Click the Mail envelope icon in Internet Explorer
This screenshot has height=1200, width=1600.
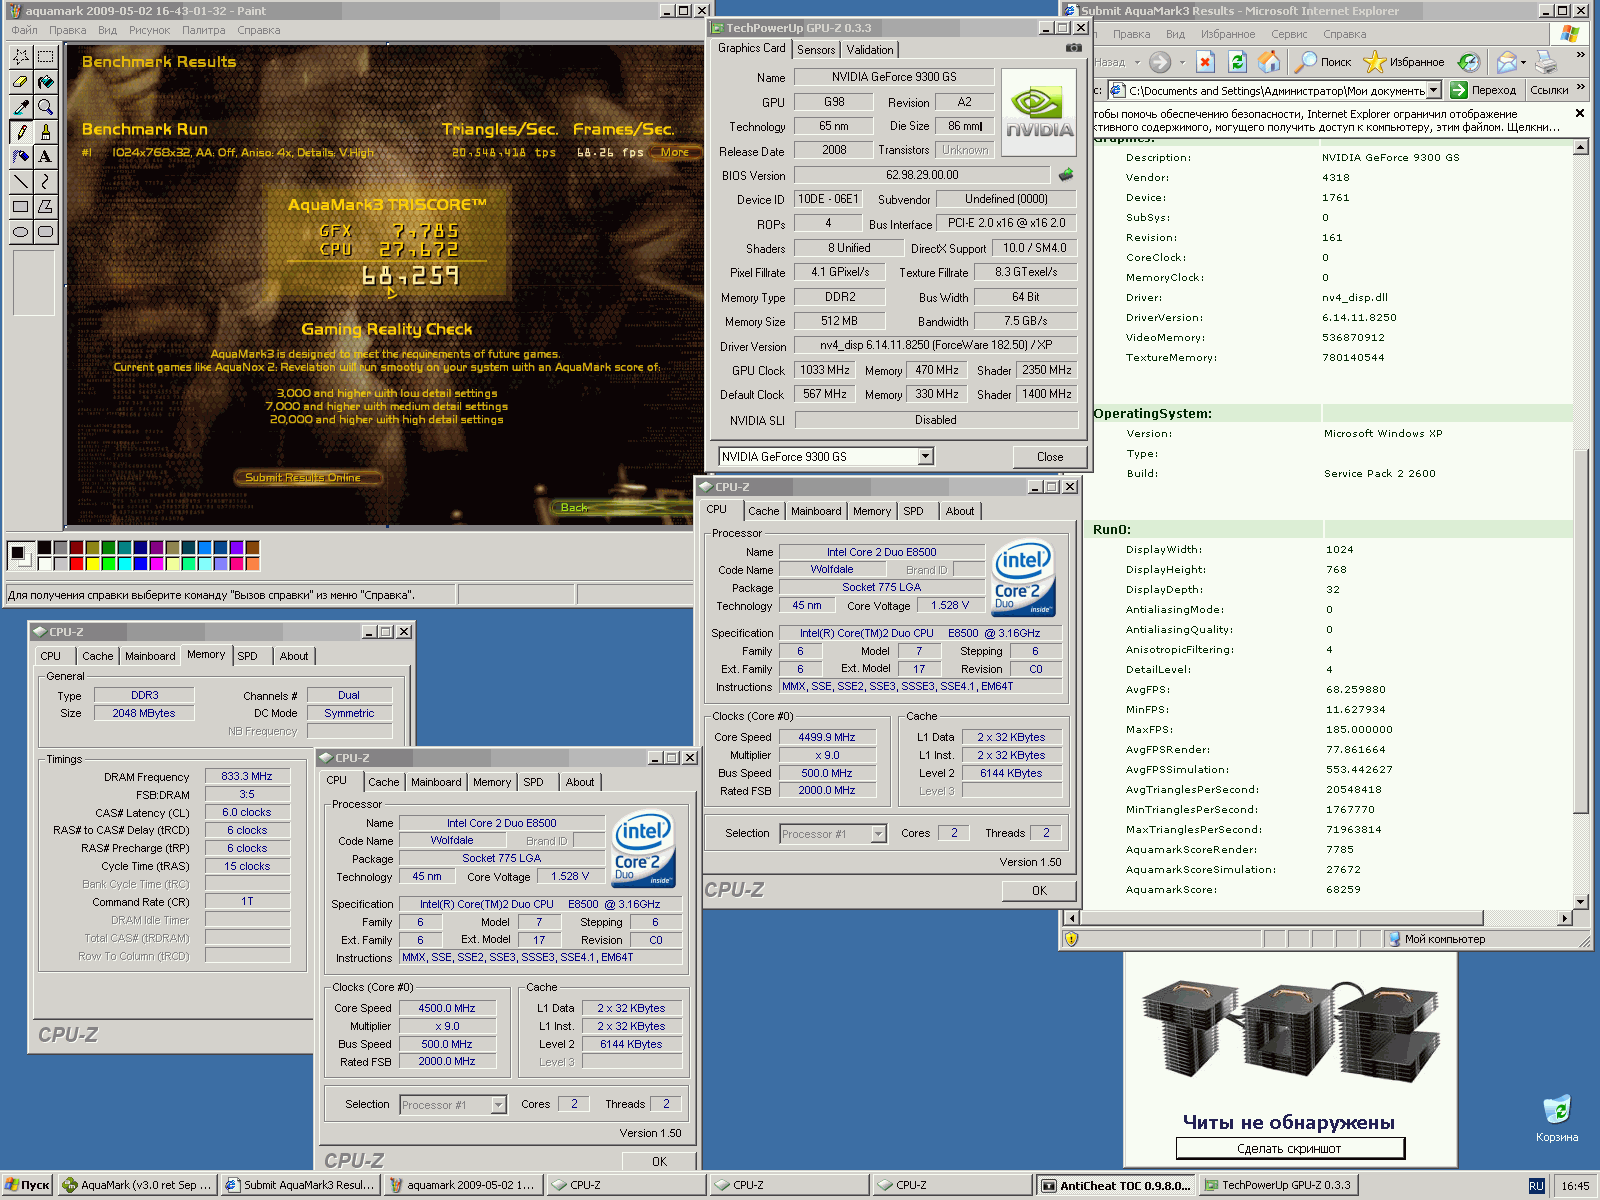[1506, 62]
